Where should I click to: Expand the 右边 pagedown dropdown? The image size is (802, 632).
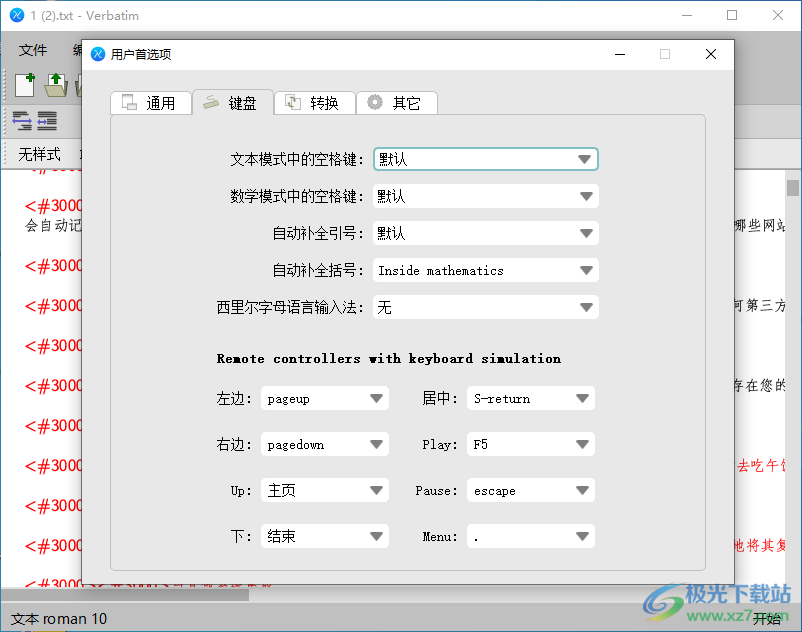[x=325, y=444]
